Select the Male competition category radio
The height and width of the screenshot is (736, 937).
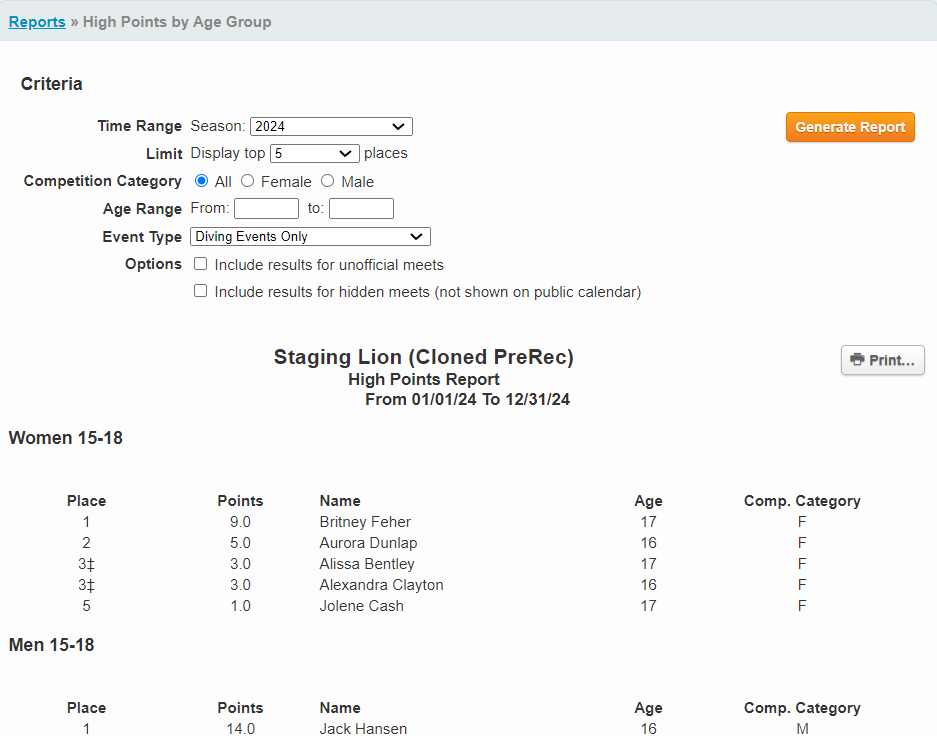pyautogui.click(x=328, y=181)
